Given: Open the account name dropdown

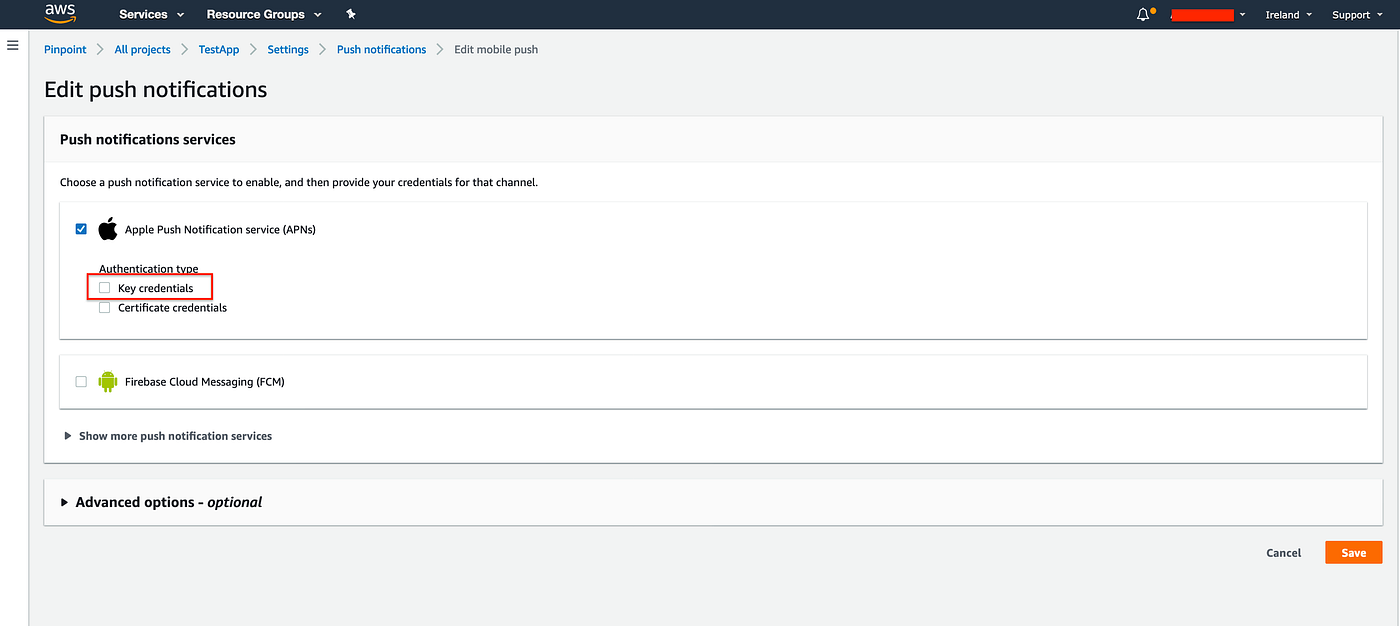Looking at the screenshot, I should [x=1209, y=14].
